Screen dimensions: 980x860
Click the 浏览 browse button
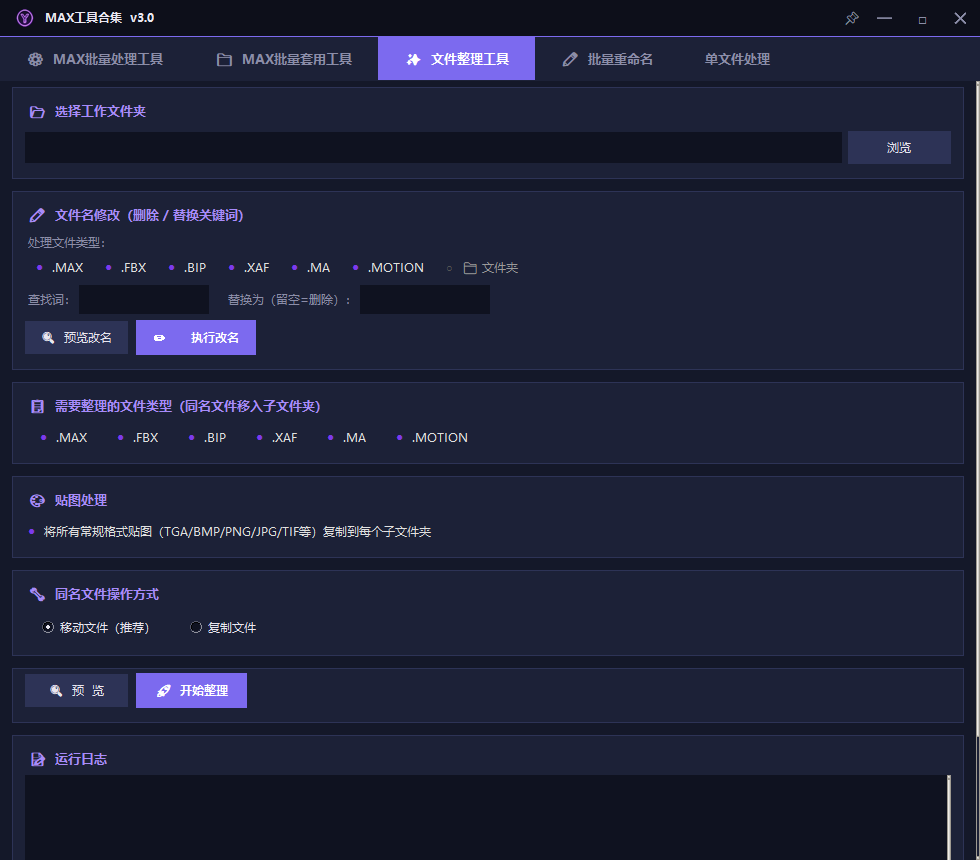pyautogui.click(x=899, y=148)
